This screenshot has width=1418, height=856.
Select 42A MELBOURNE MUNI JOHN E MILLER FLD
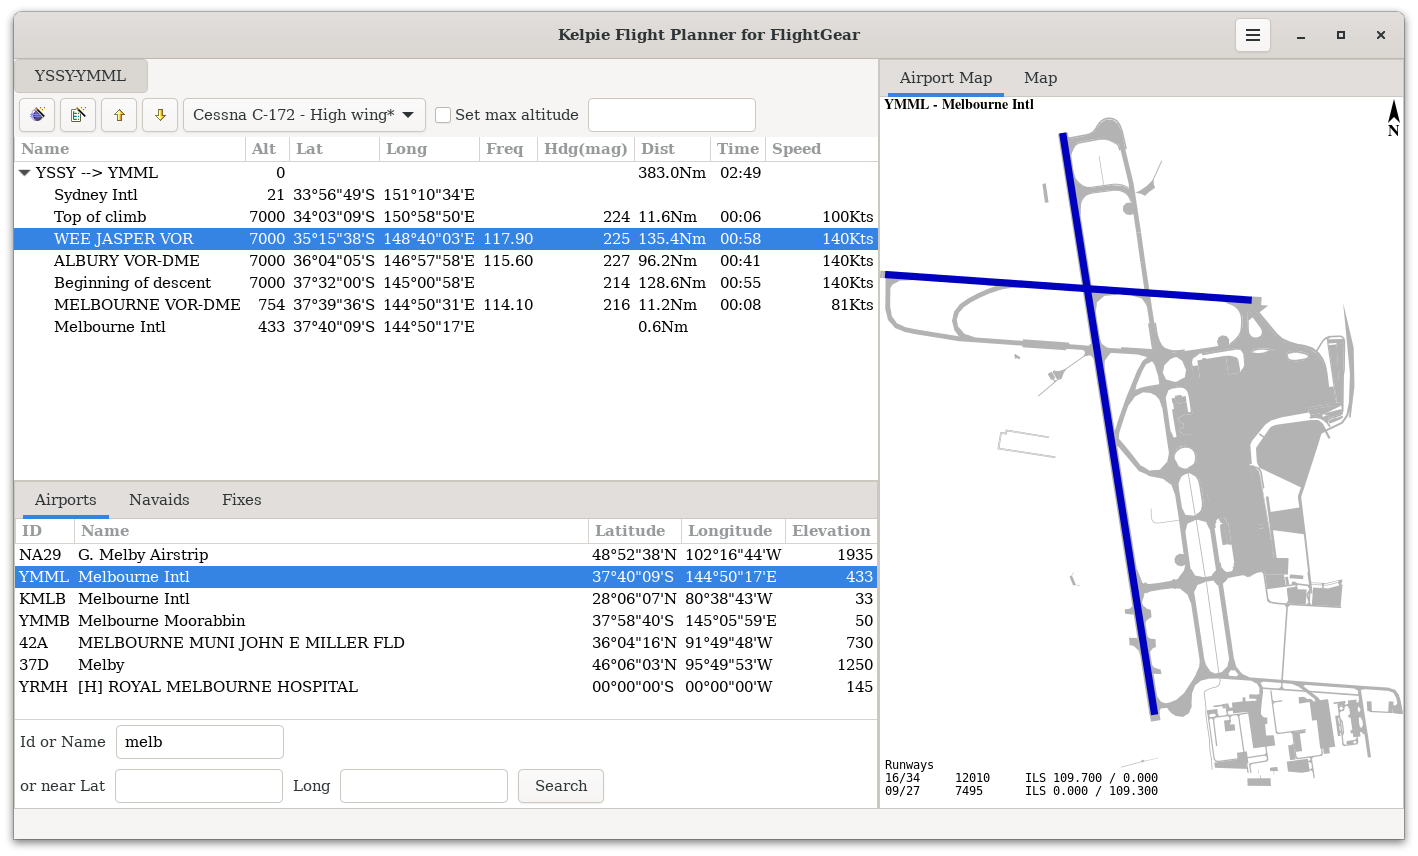pyautogui.click(x=446, y=643)
